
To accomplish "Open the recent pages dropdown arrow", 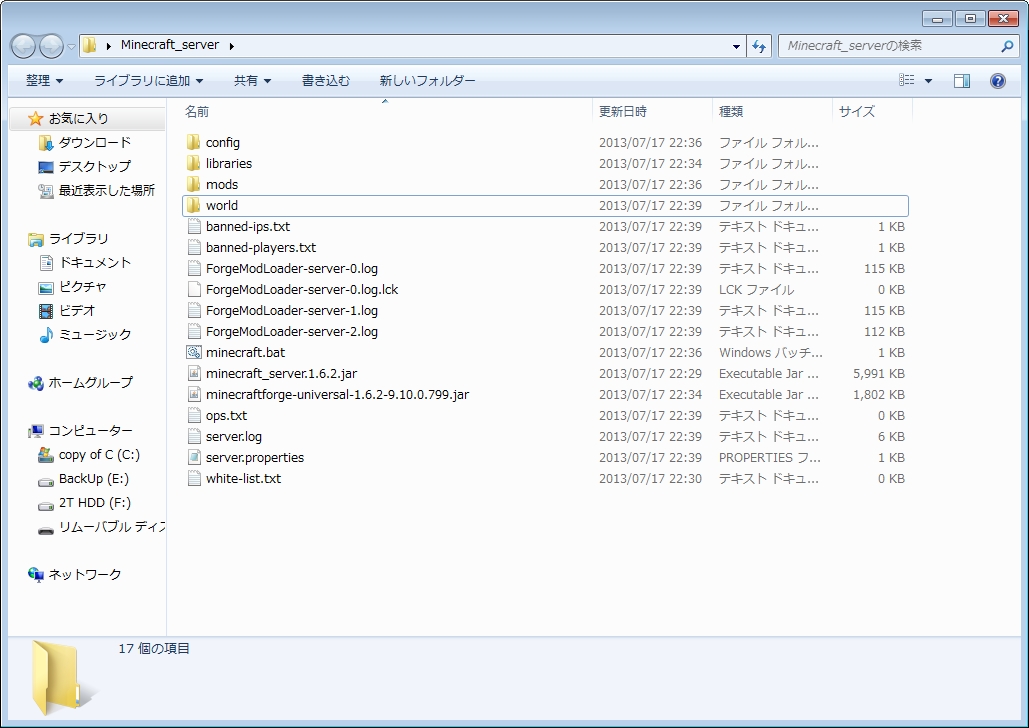I will click(x=72, y=47).
